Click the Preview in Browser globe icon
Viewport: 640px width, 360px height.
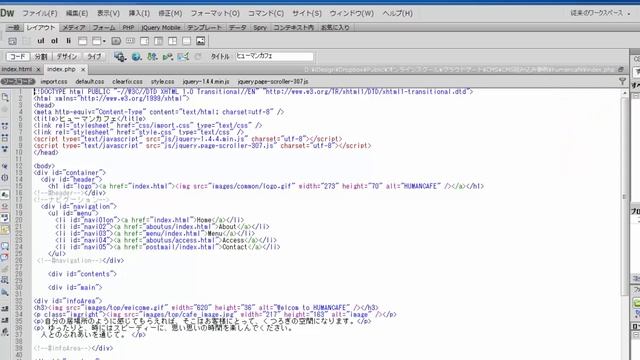click(x=137, y=56)
